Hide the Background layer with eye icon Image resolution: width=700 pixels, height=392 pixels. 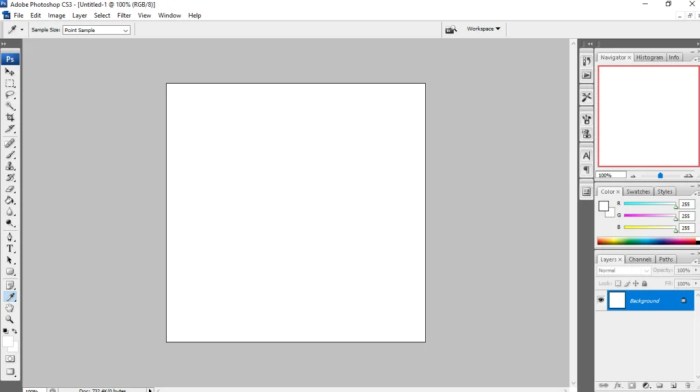click(x=601, y=300)
